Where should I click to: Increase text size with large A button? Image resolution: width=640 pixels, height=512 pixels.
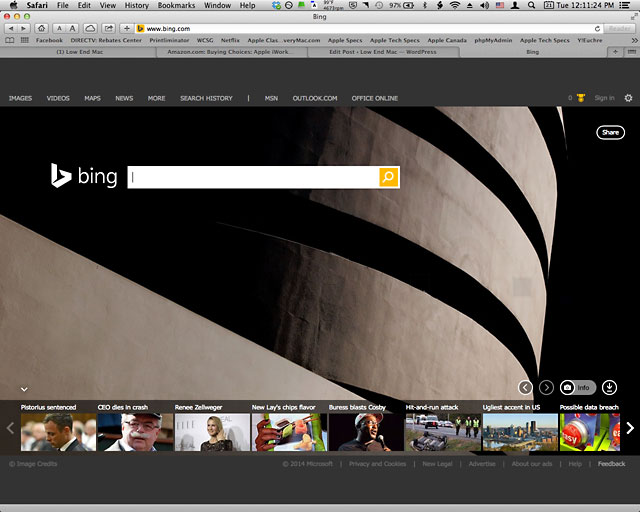click(x=72, y=29)
